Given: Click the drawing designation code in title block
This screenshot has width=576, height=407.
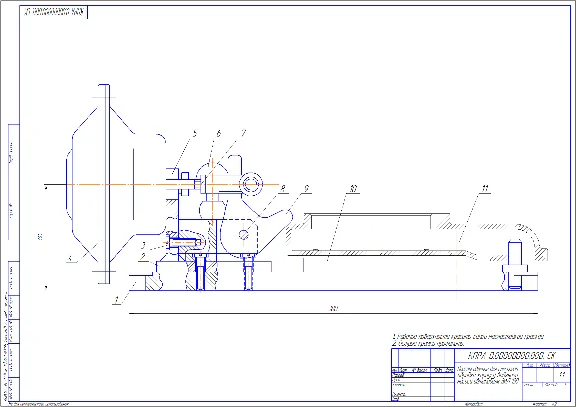Looking at the screenshot, I should 512,356.
